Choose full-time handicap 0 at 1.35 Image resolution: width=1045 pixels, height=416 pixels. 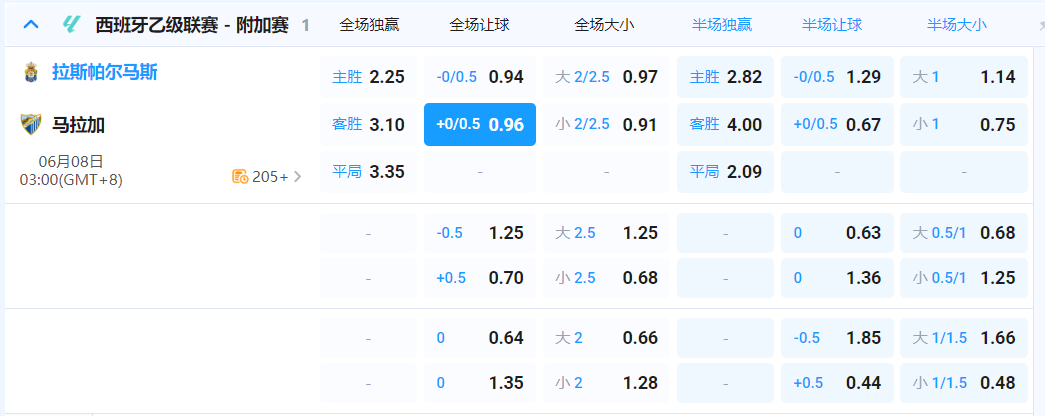coord(480,383)
